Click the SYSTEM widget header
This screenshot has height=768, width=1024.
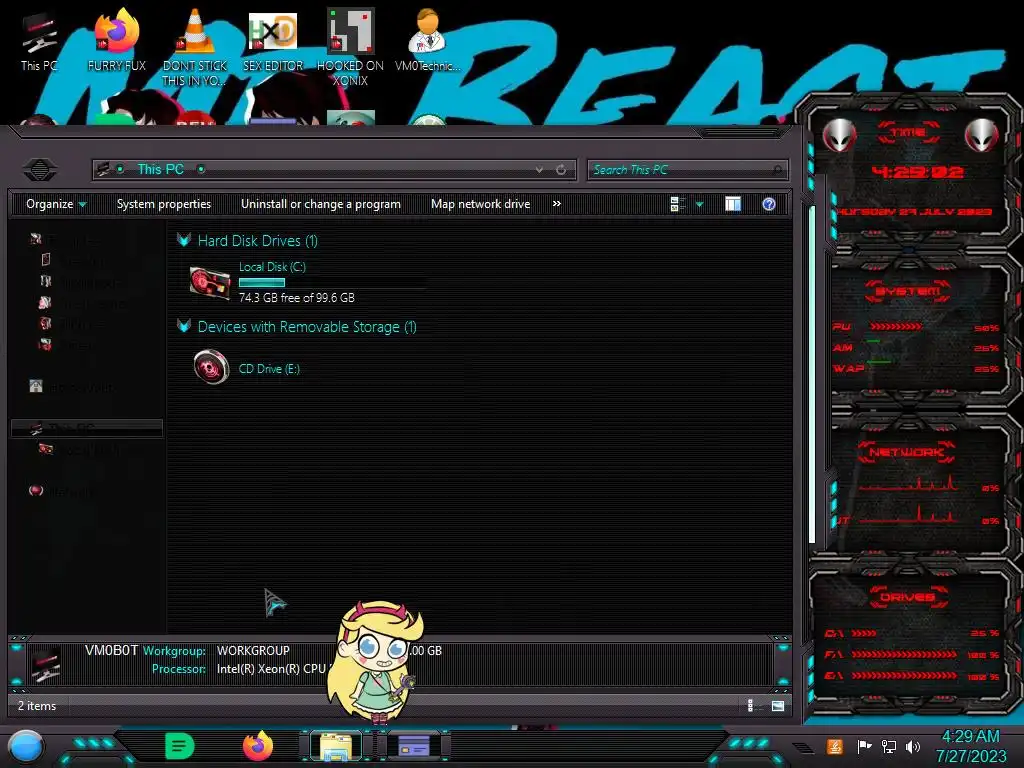coord(908,291)
